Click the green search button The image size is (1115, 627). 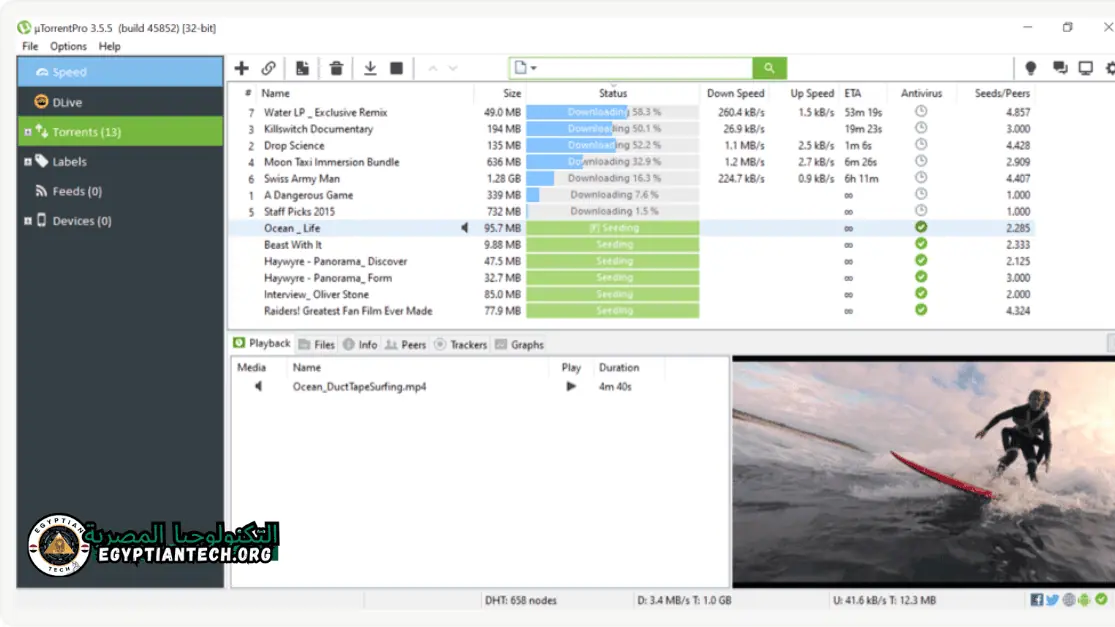767,68
